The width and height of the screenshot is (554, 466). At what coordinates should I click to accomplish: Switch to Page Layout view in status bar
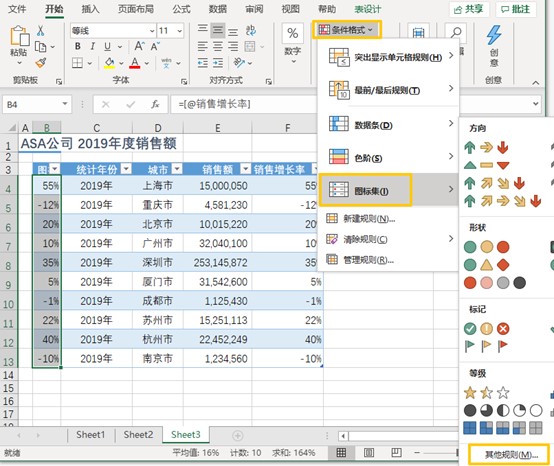(x=369, y=453)
